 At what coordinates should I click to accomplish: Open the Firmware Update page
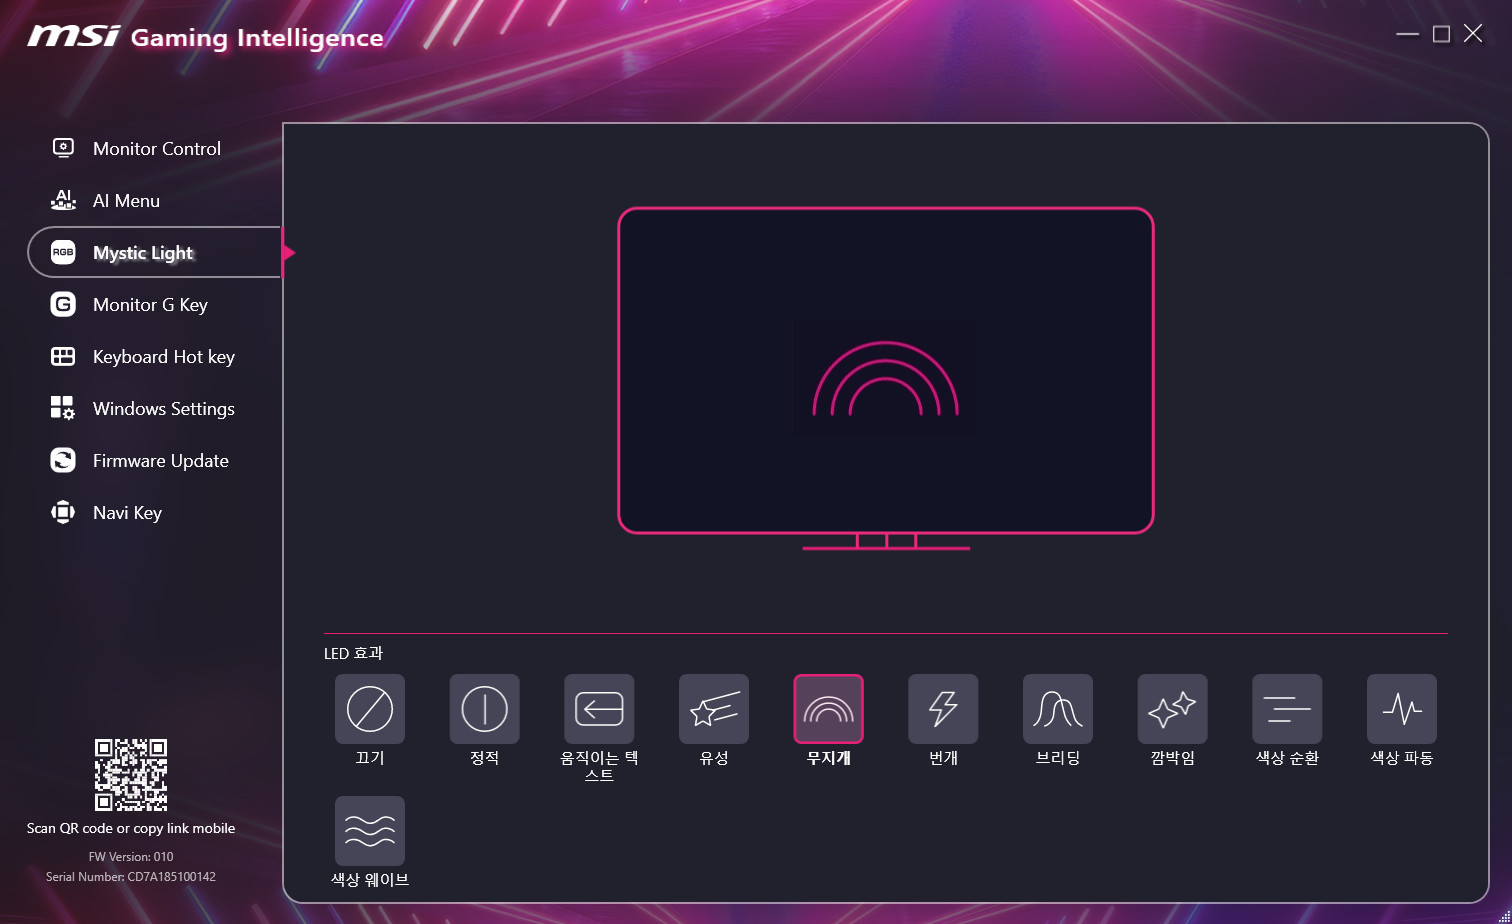160,461
